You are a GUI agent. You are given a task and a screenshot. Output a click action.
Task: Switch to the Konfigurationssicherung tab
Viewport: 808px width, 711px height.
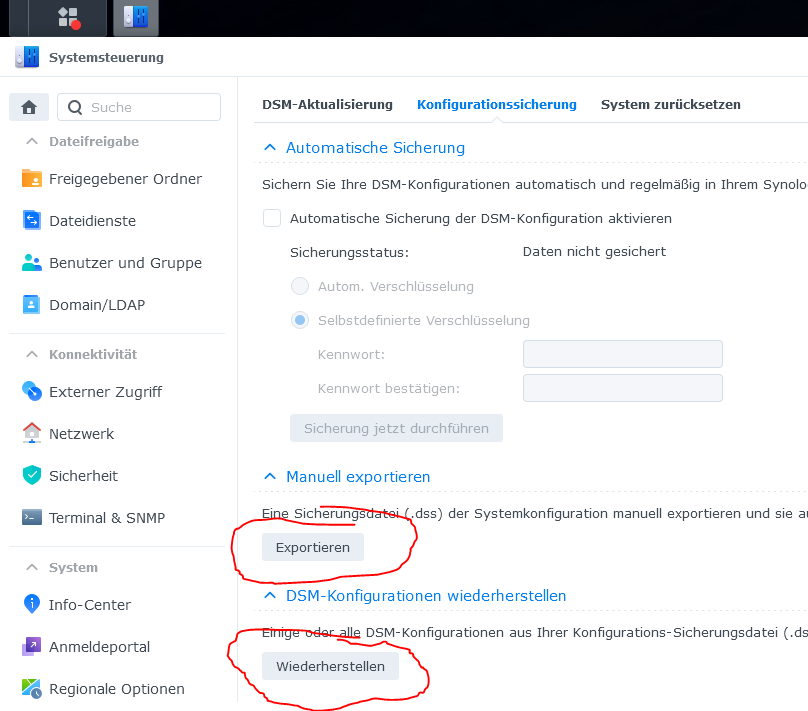(497, 105)
